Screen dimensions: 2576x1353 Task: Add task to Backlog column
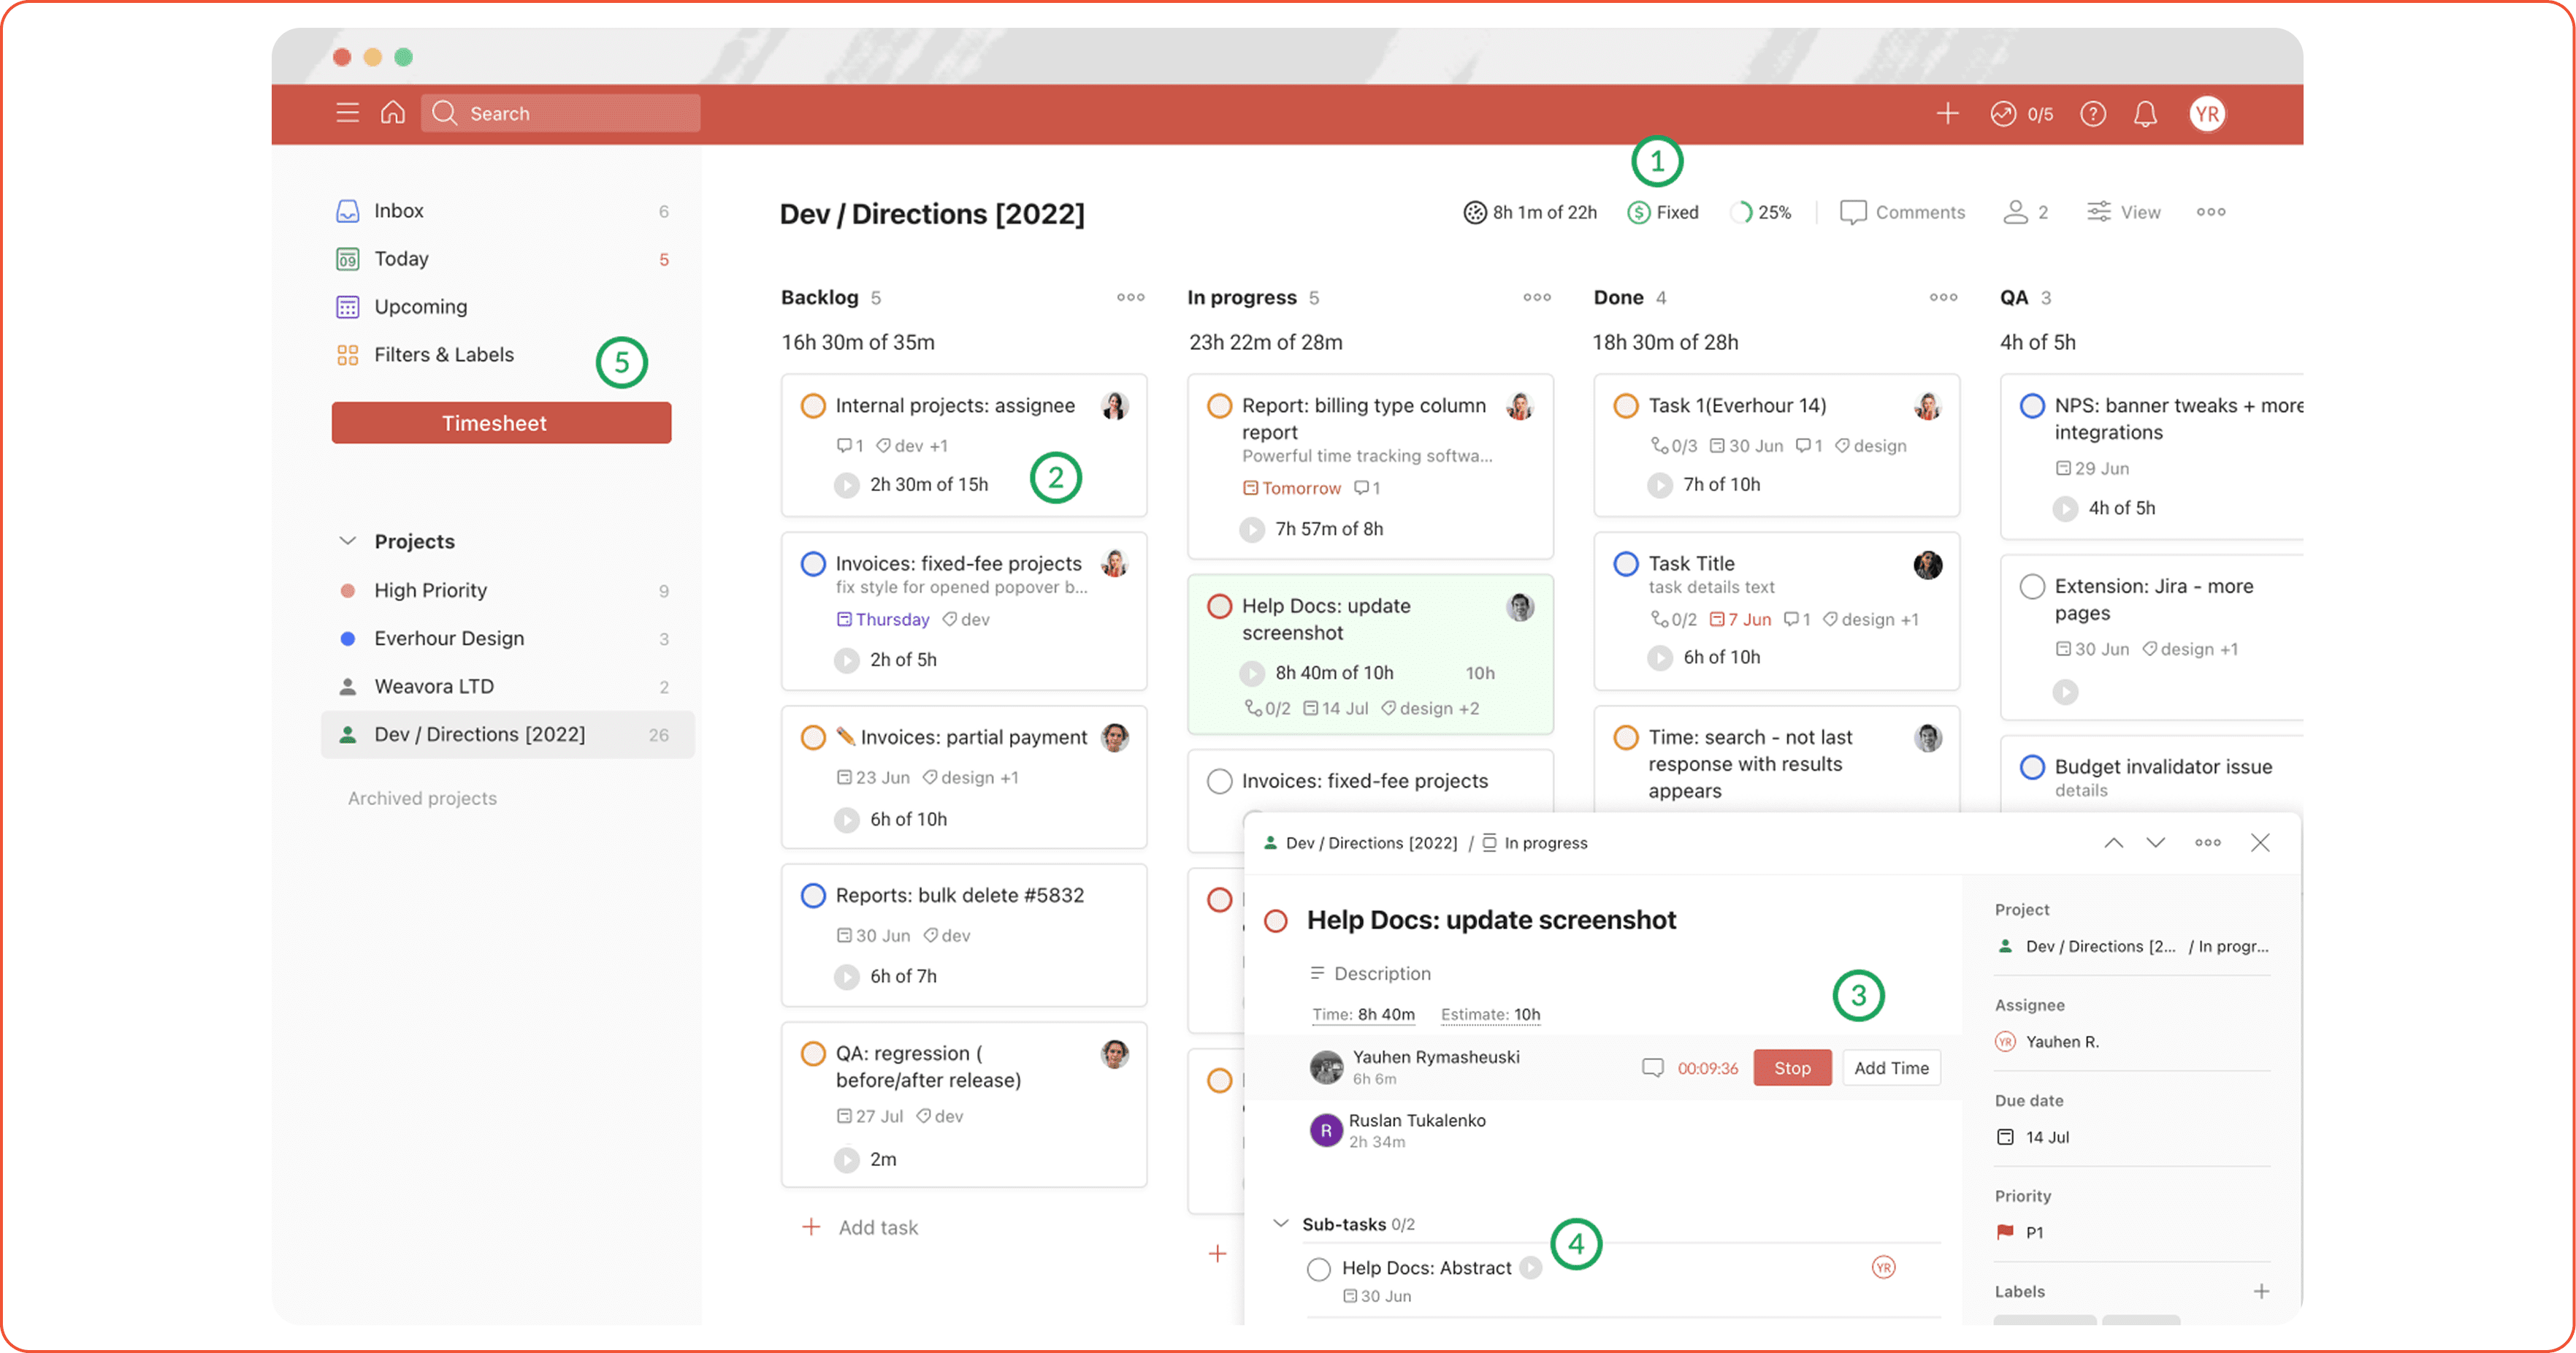(861, 1227)
